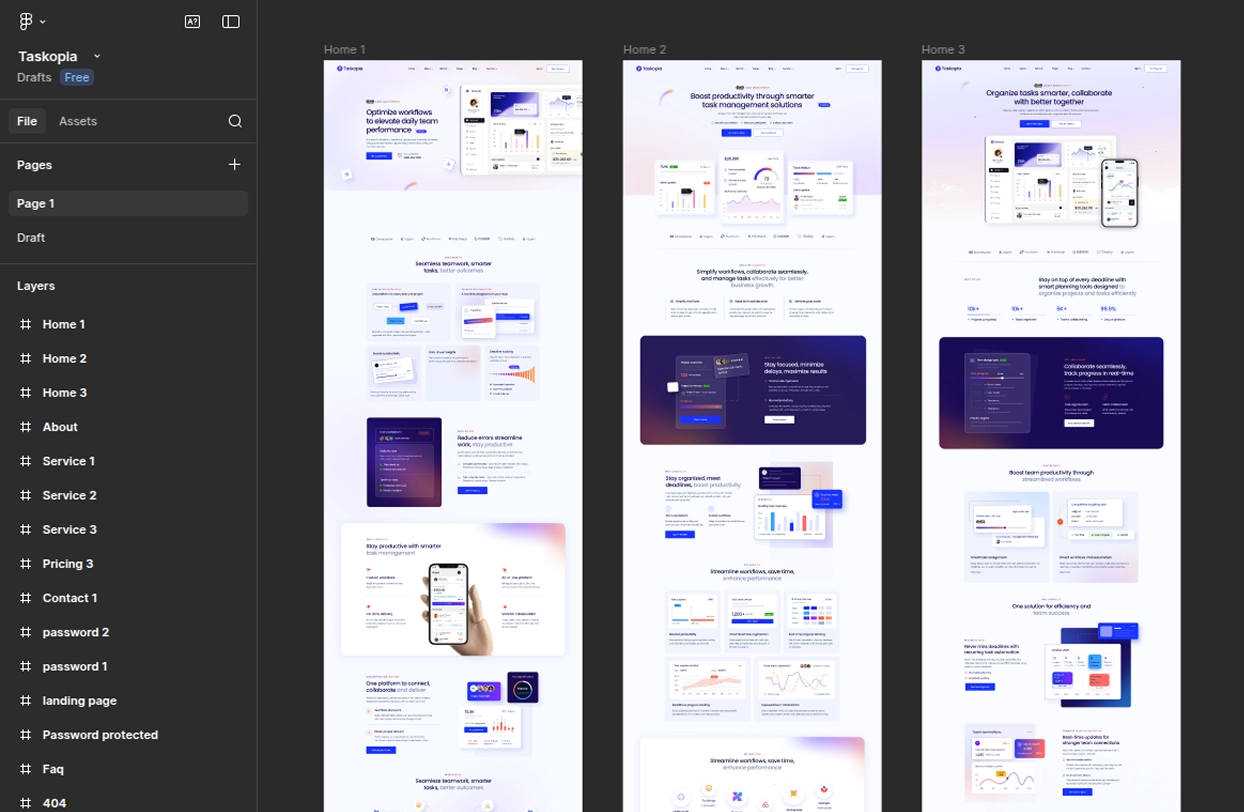Select the landing page layer name
The height and width of the screenshot is (812, 1244).
point(80,701)
